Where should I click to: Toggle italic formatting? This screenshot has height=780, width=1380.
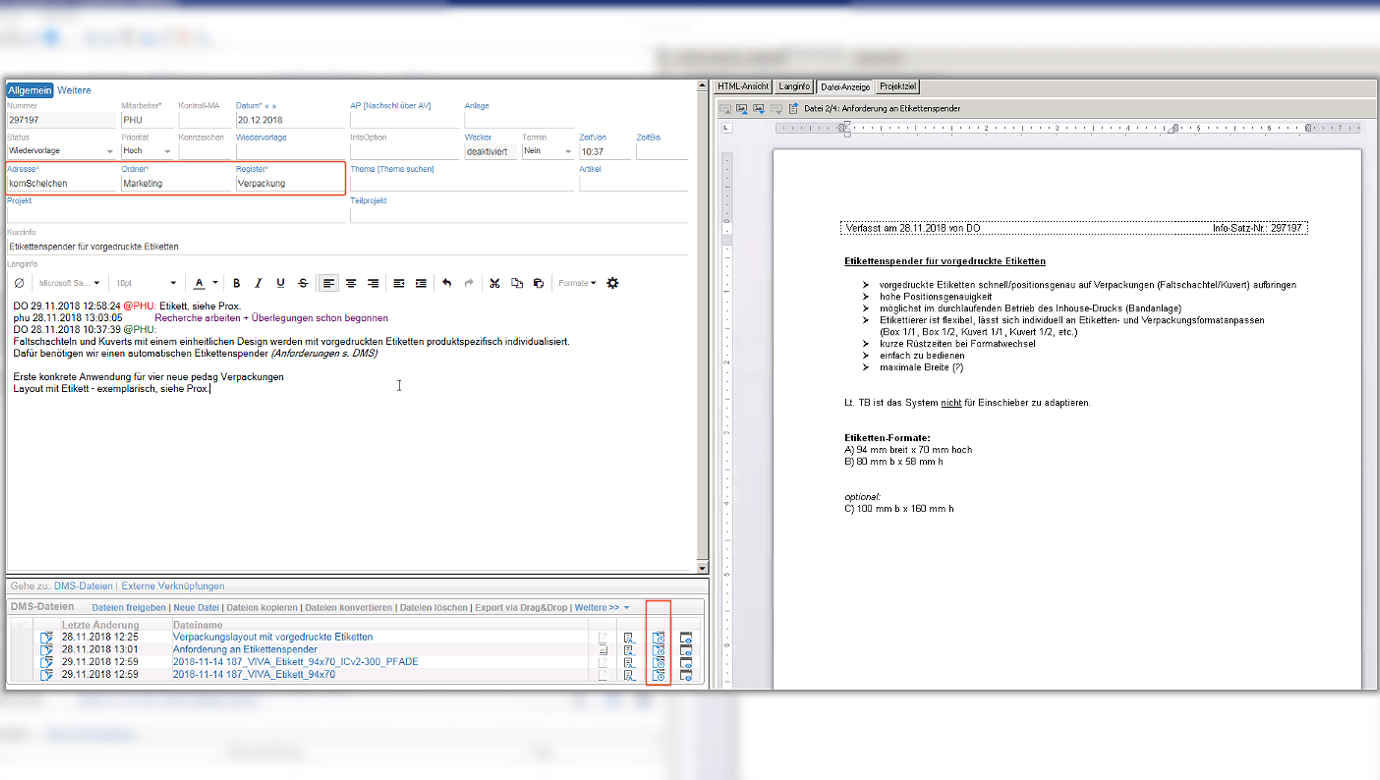pyautogui.click(x=259, y=283)
